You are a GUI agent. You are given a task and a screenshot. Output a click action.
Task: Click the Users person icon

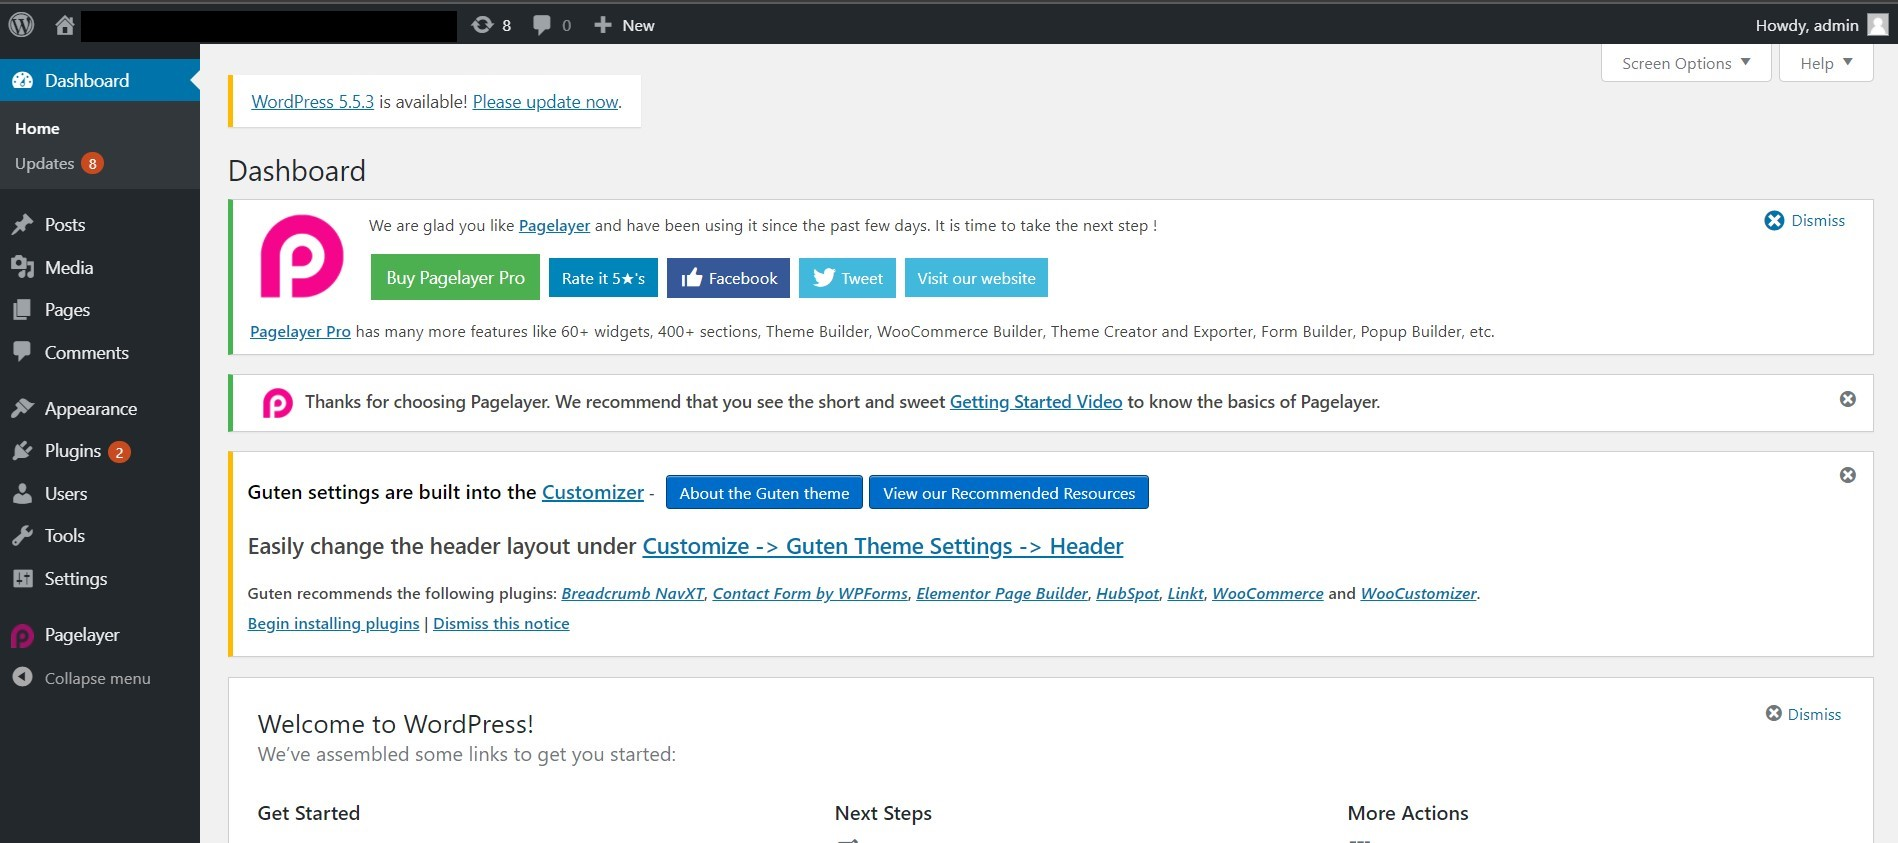click(22, 493)
